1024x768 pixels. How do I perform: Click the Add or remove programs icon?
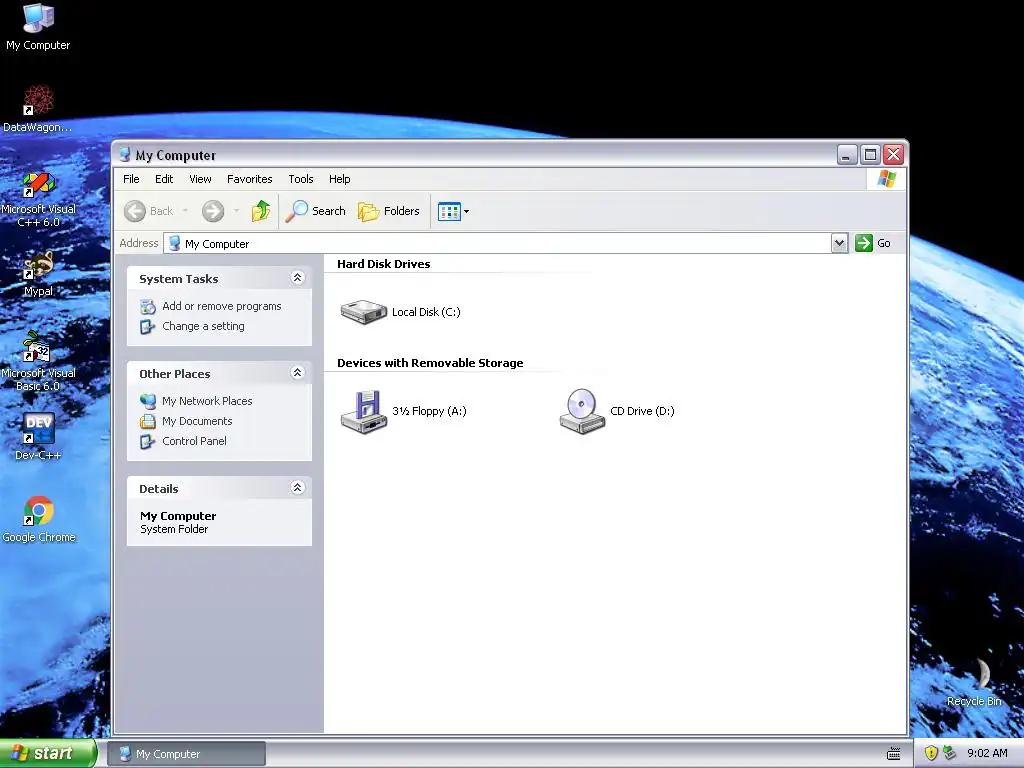click(x=148, y=306)
